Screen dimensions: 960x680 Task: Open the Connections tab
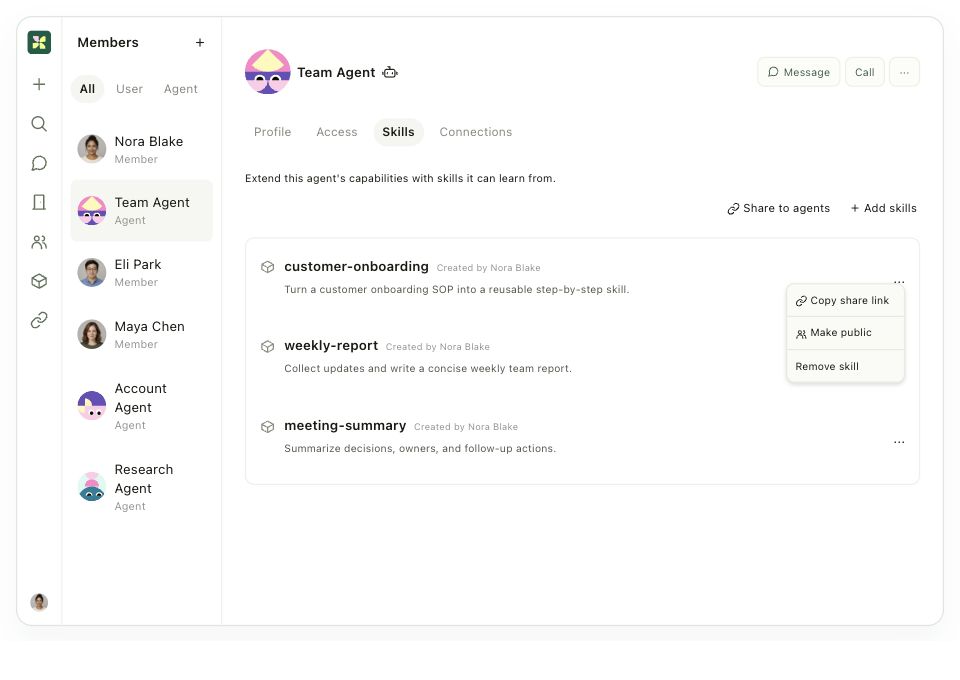[x=476, y=132]
